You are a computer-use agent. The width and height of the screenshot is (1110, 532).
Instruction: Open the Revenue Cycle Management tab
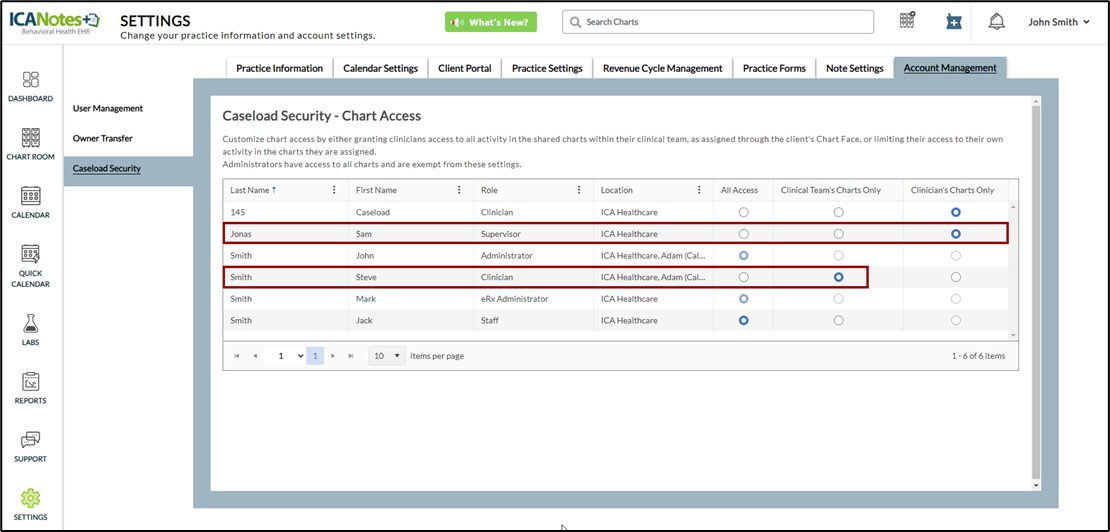click(x=662, y=68)
